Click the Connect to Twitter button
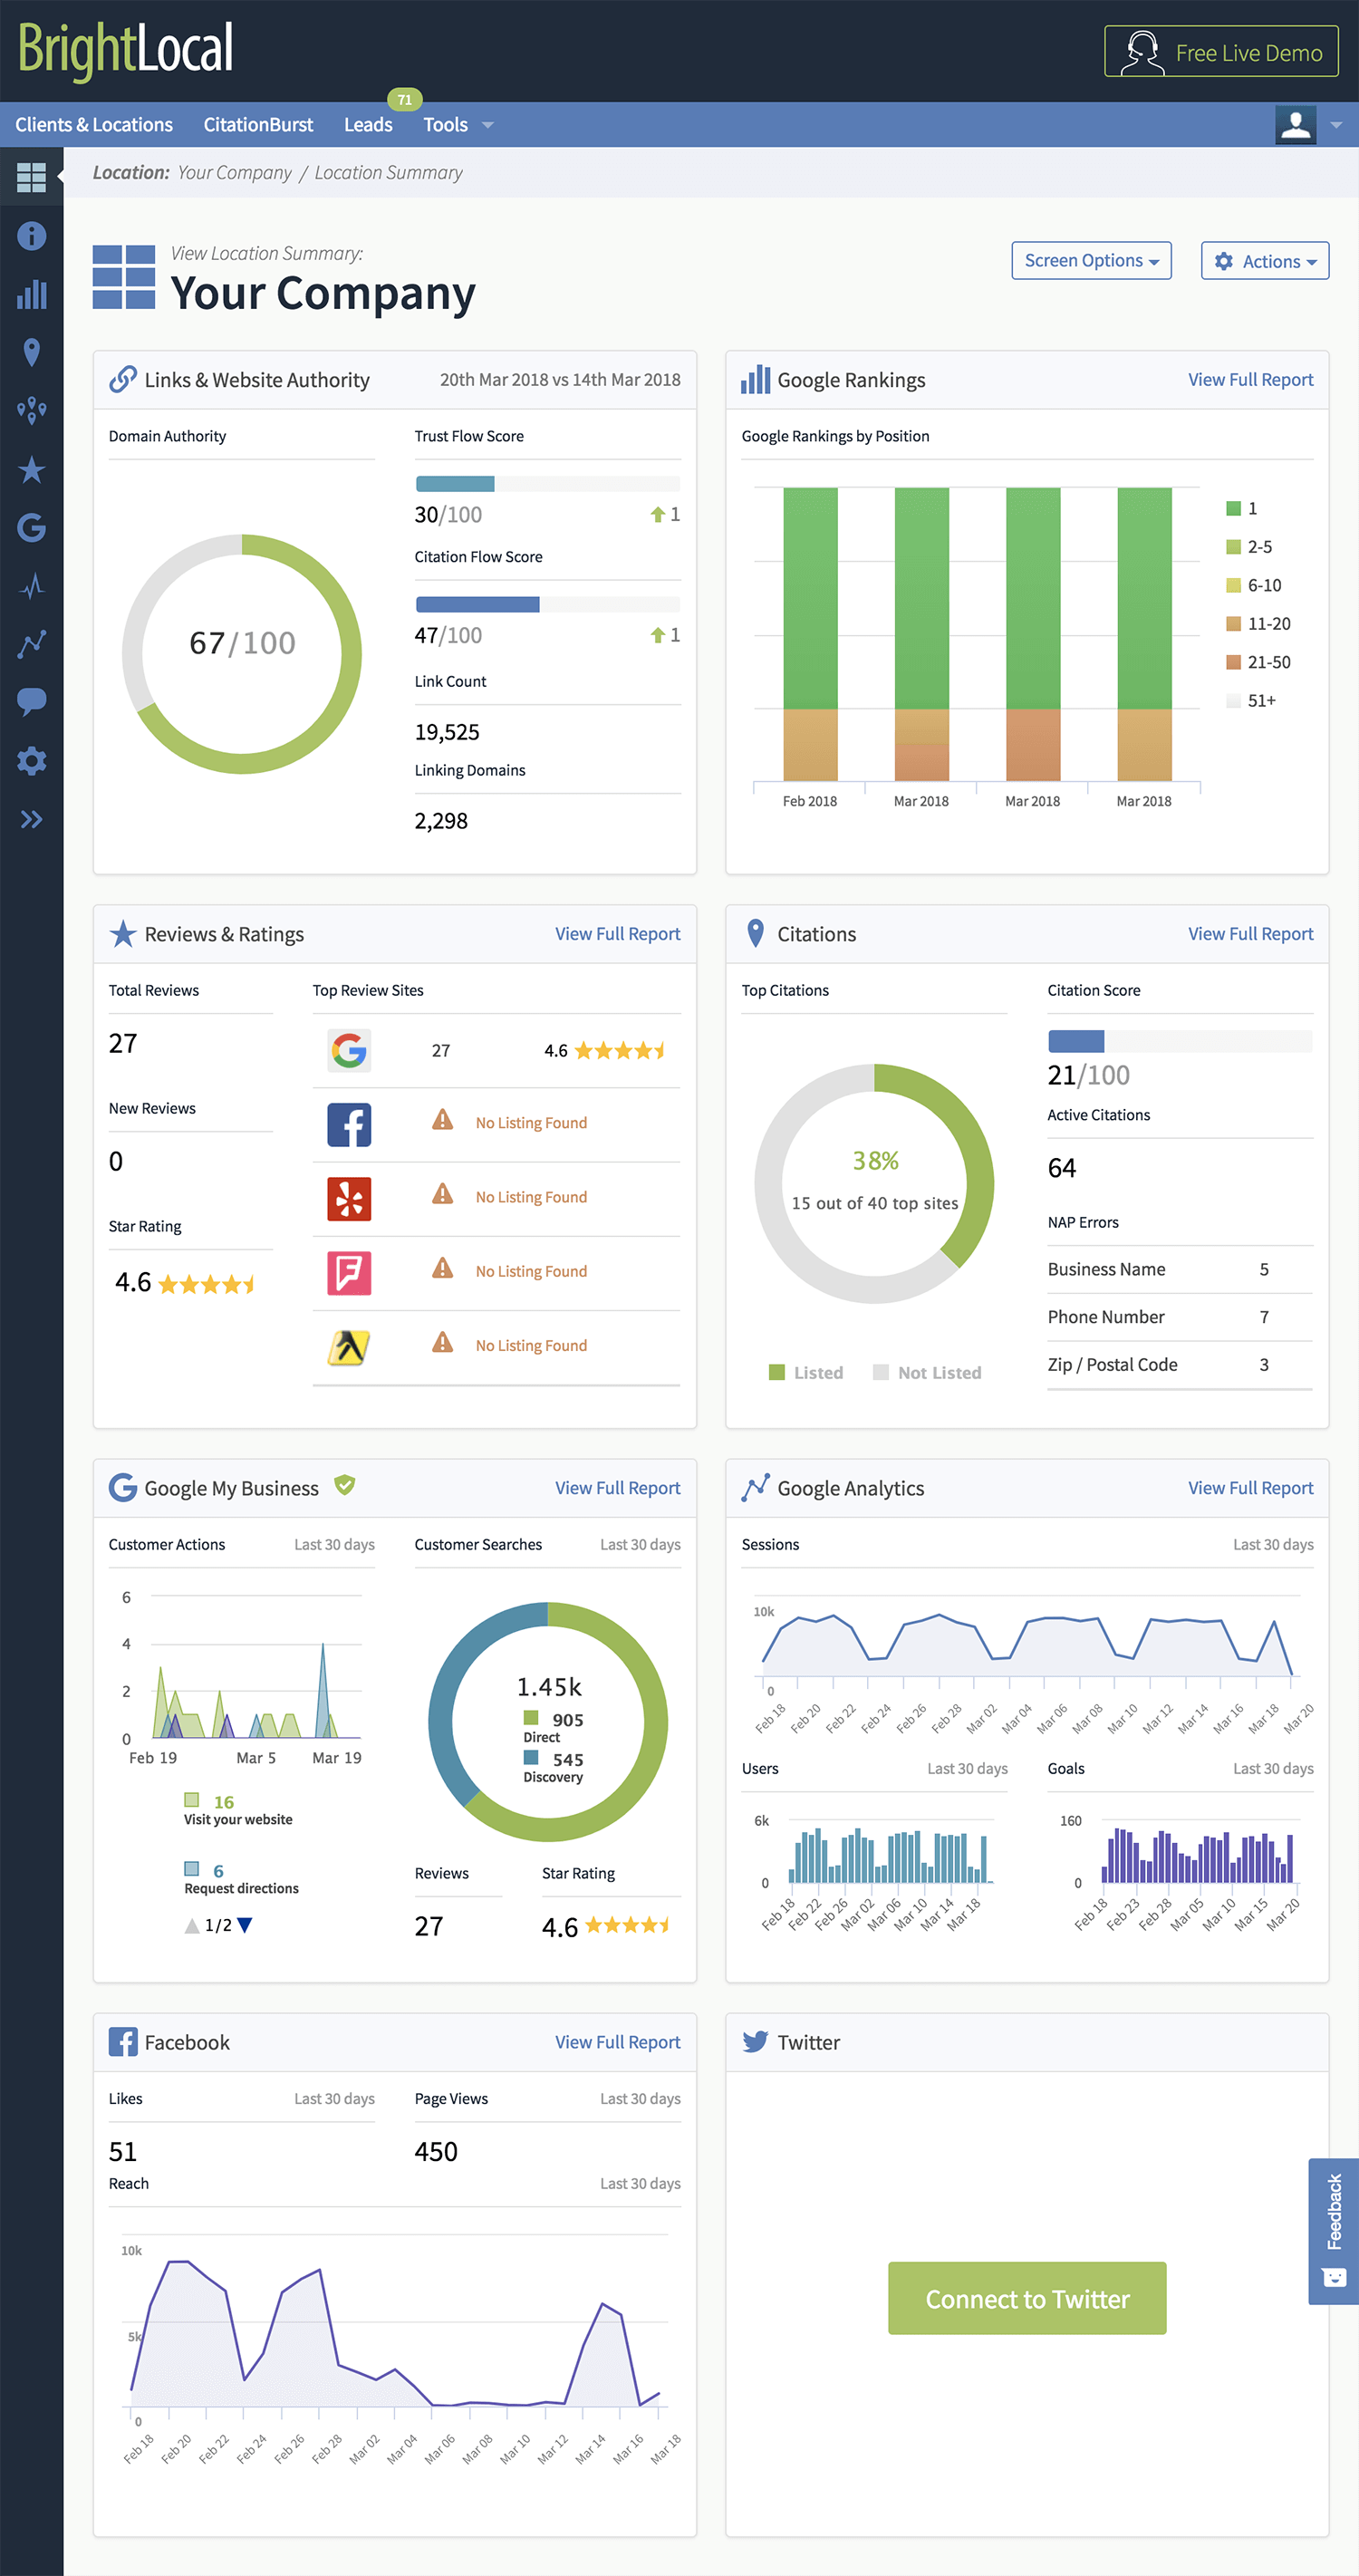 point(1027,2298)
